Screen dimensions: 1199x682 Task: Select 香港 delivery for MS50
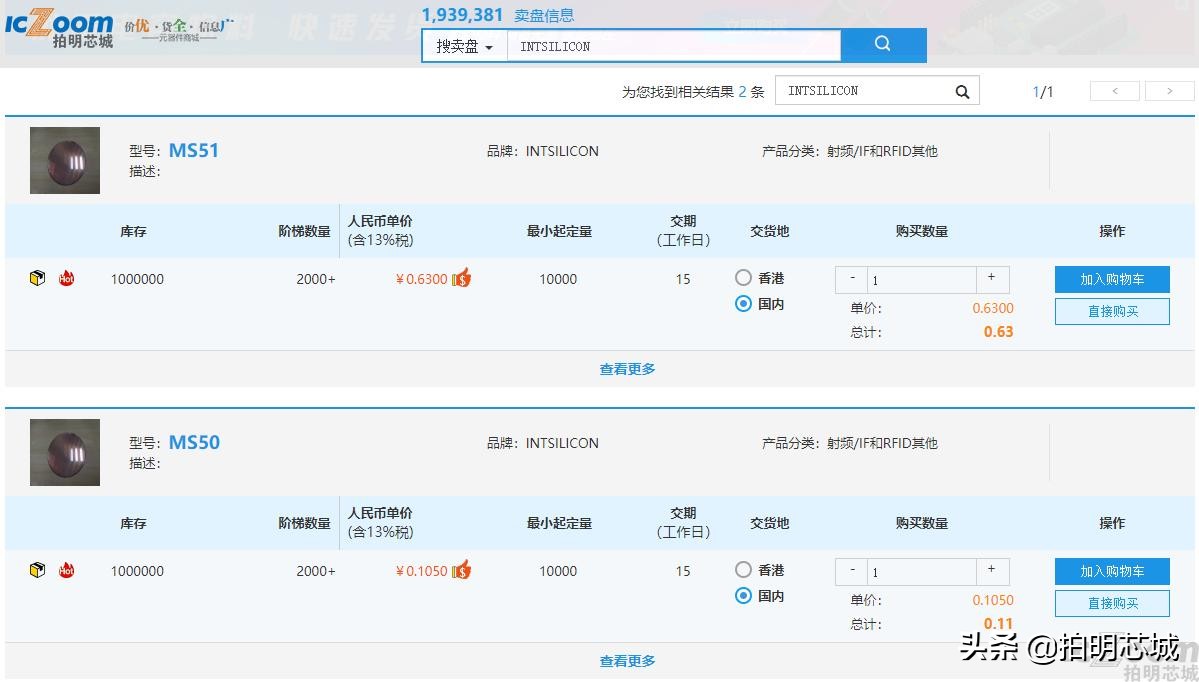point(743,570)
